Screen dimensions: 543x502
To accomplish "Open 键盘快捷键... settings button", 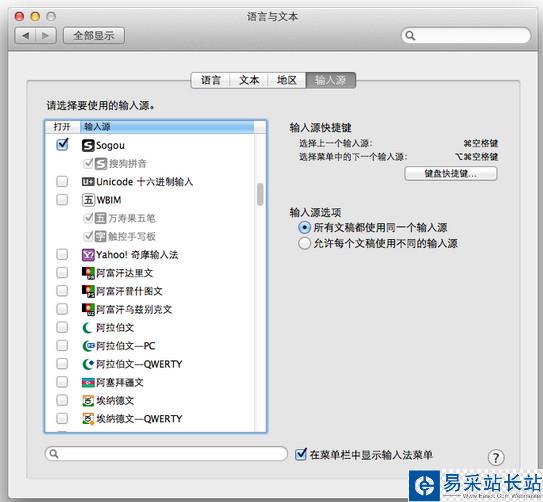I will [x=451, y=173].
